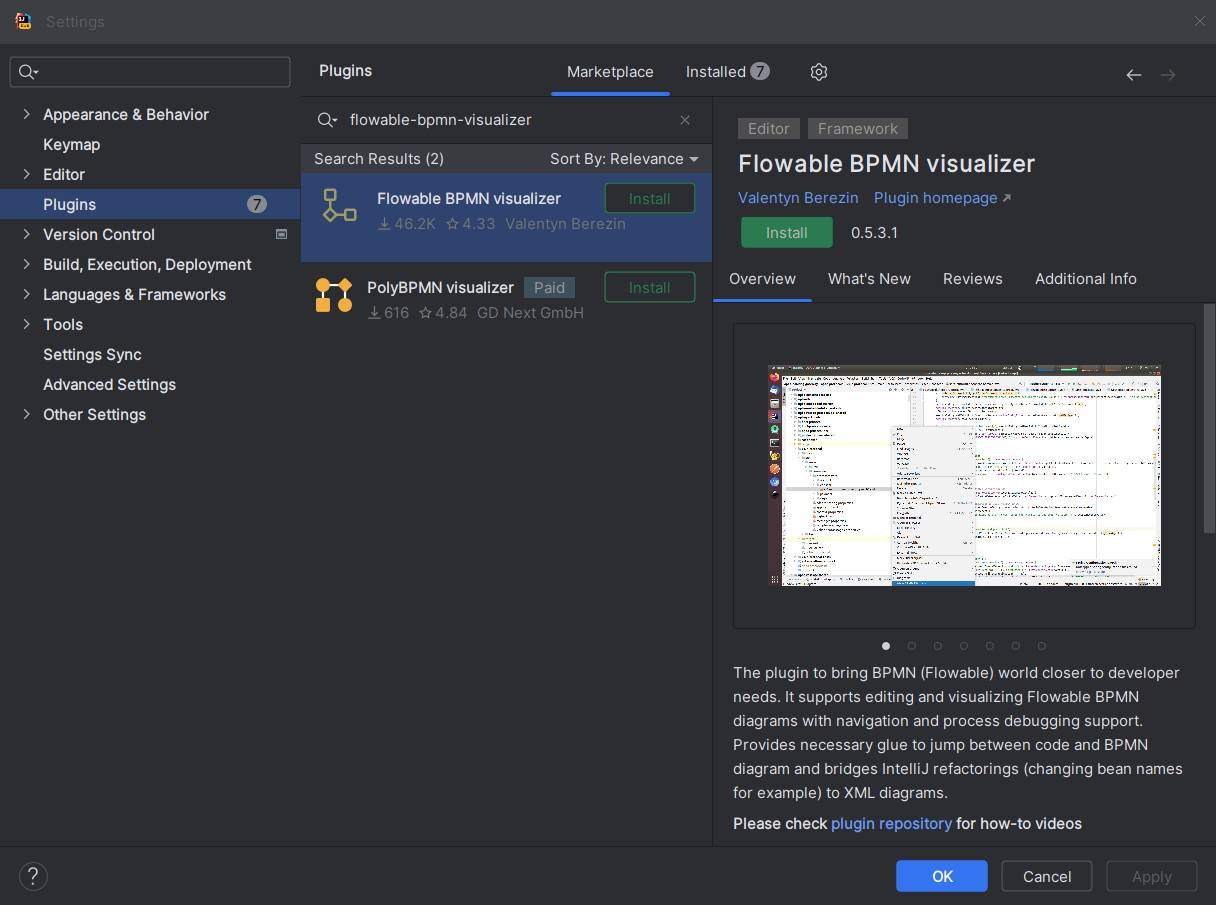The height and width of the screenshot is (905, 1216).
Task: Select the first screenshot carousel dot
Action: click(x=886, y=646)
